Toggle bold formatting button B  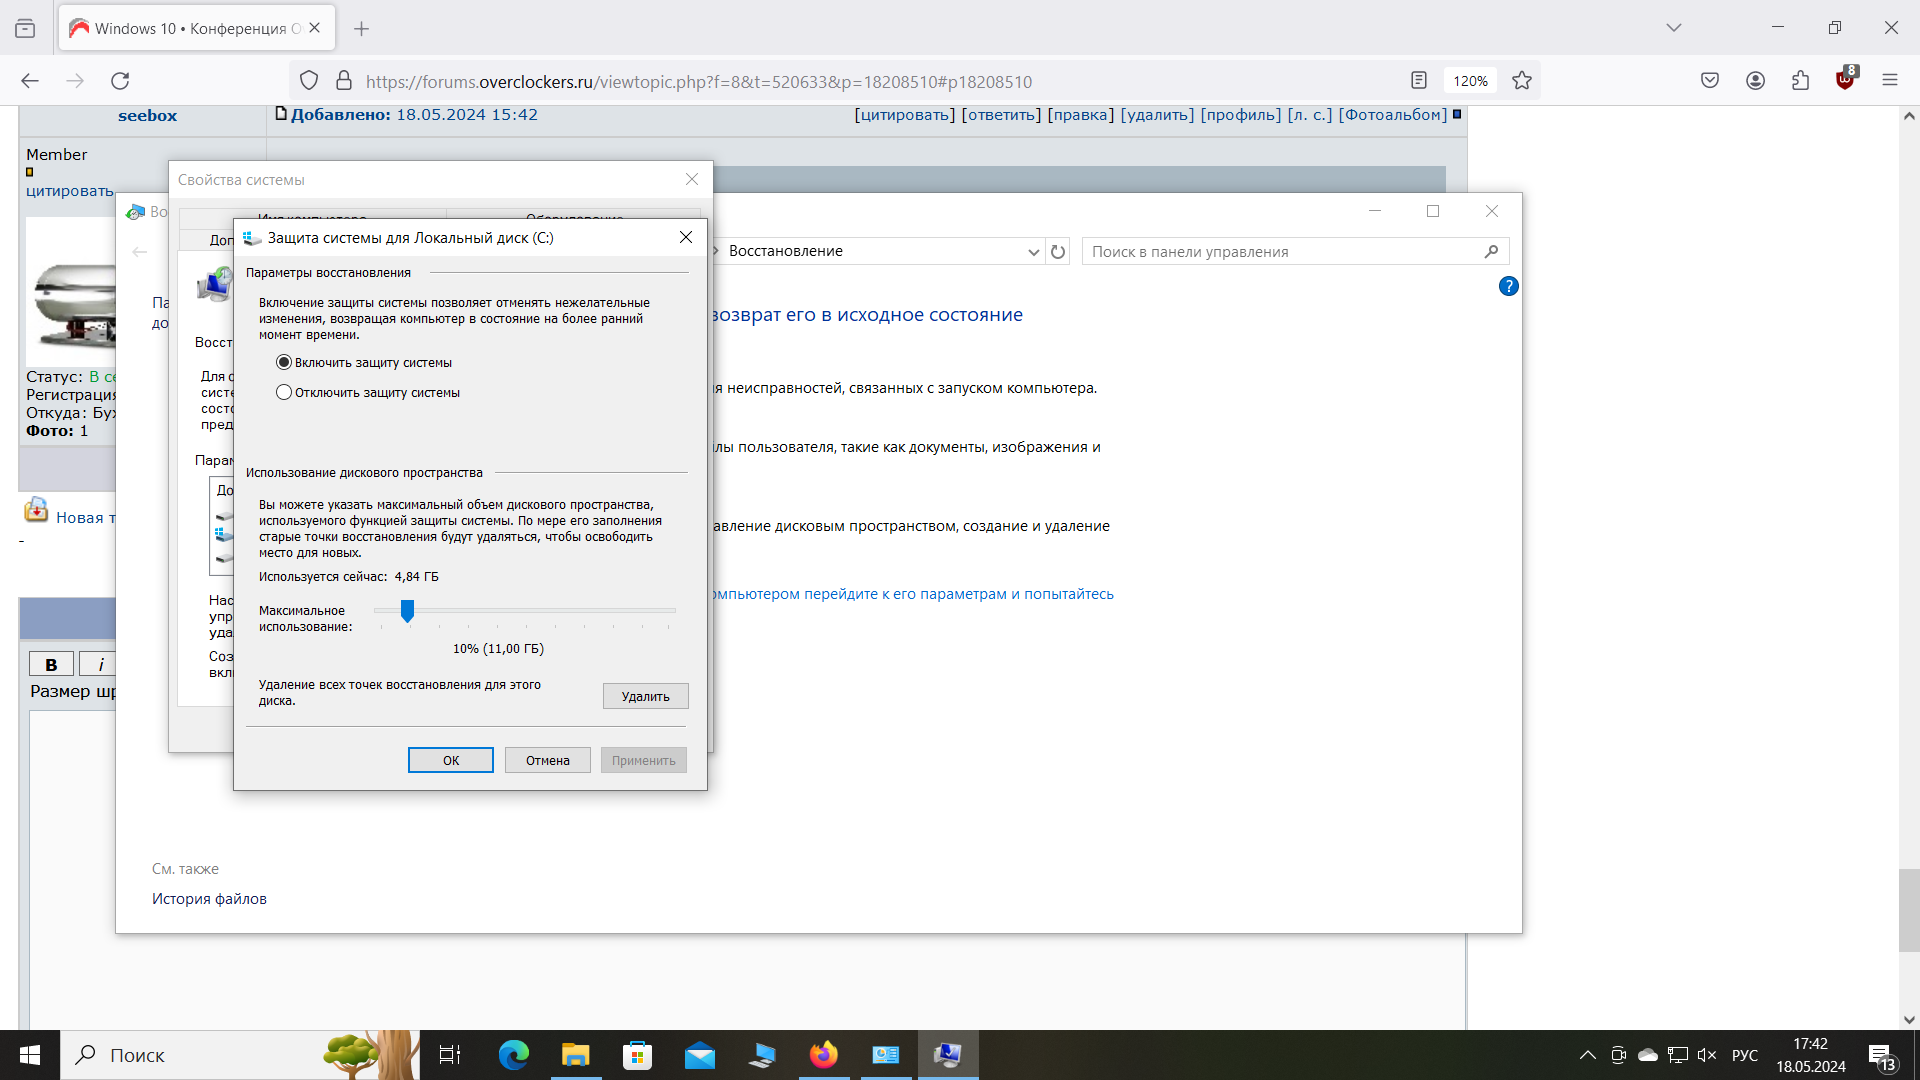[51, 664]
